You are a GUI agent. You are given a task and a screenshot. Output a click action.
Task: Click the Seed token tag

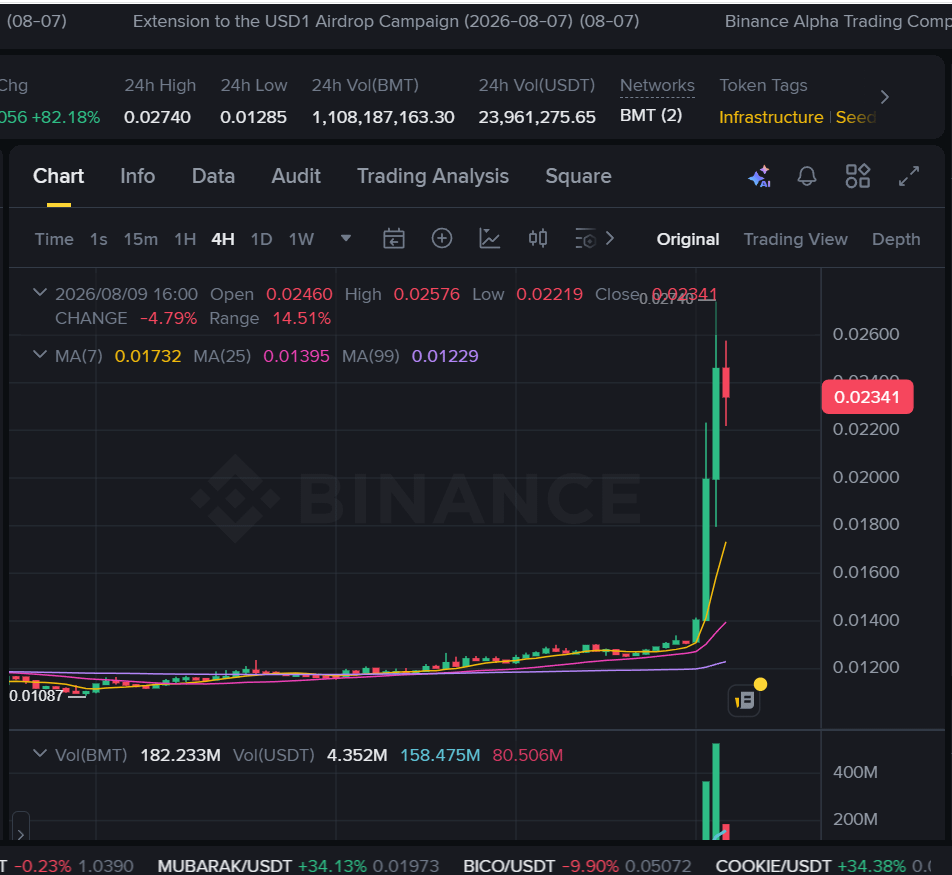coord(856,117)
